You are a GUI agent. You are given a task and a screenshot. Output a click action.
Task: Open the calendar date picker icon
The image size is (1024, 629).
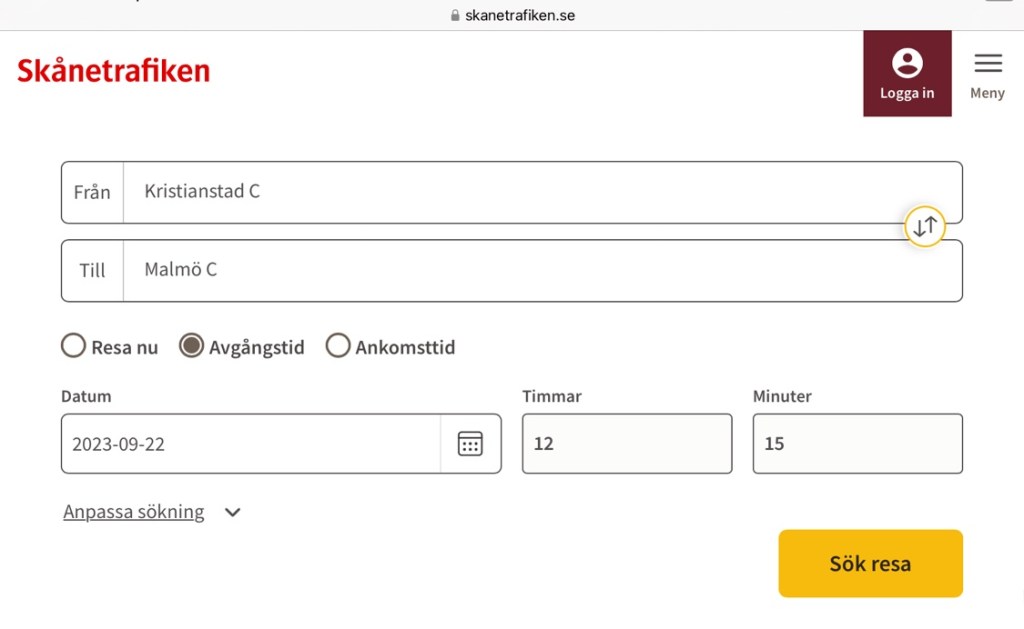470,444
